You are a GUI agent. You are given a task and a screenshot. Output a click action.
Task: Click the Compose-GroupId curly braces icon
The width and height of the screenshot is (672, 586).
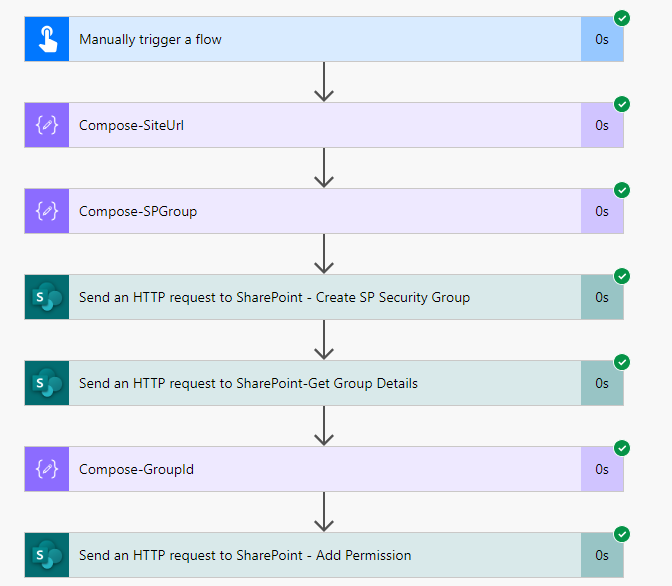47,469
